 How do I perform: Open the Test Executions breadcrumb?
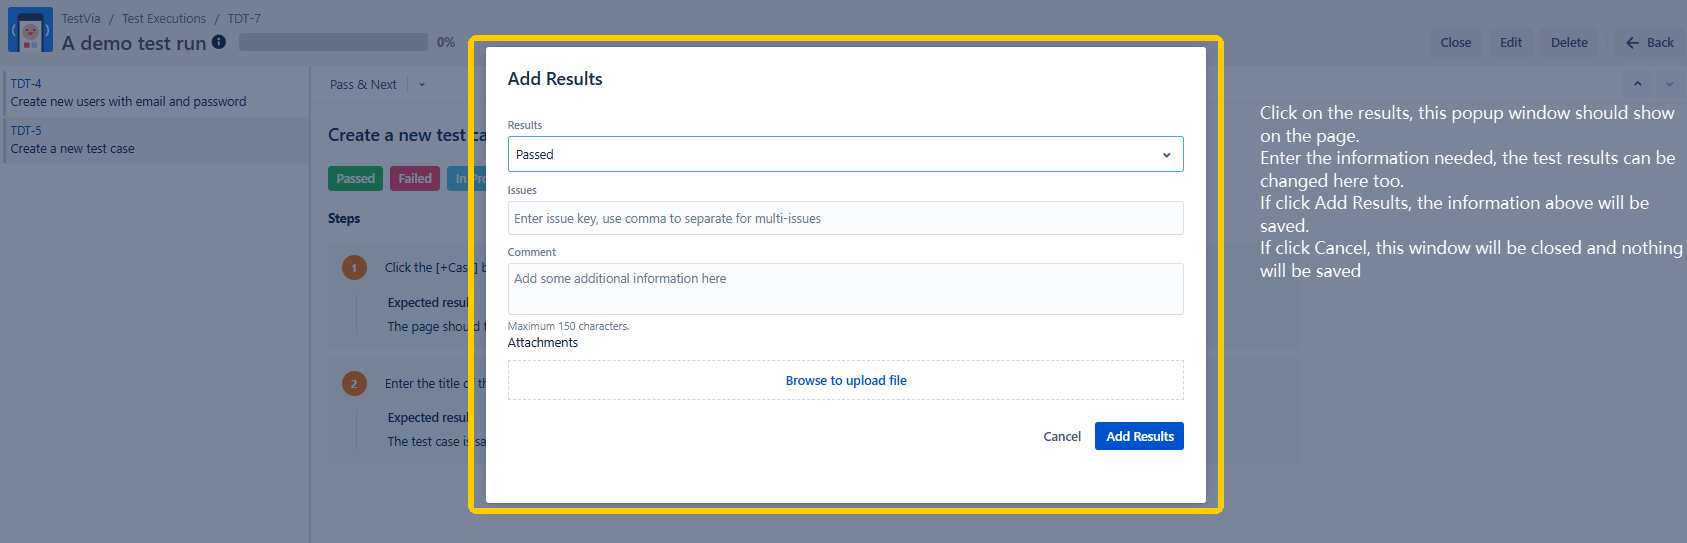pyautogui.click(x=164, y=19)
